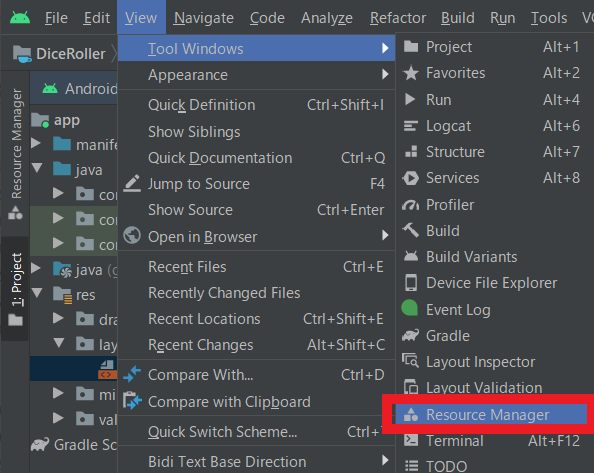
Task: Open the Project tool window entry
Action: click(494, 47)
